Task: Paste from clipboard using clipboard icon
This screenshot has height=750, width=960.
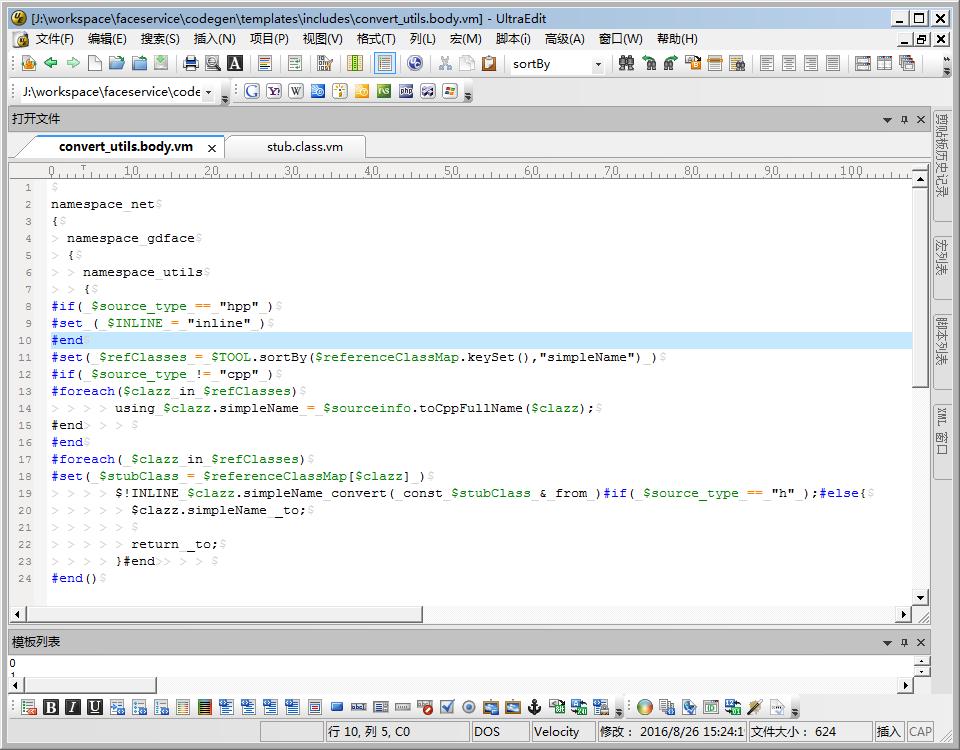Action: click(489, 63)
